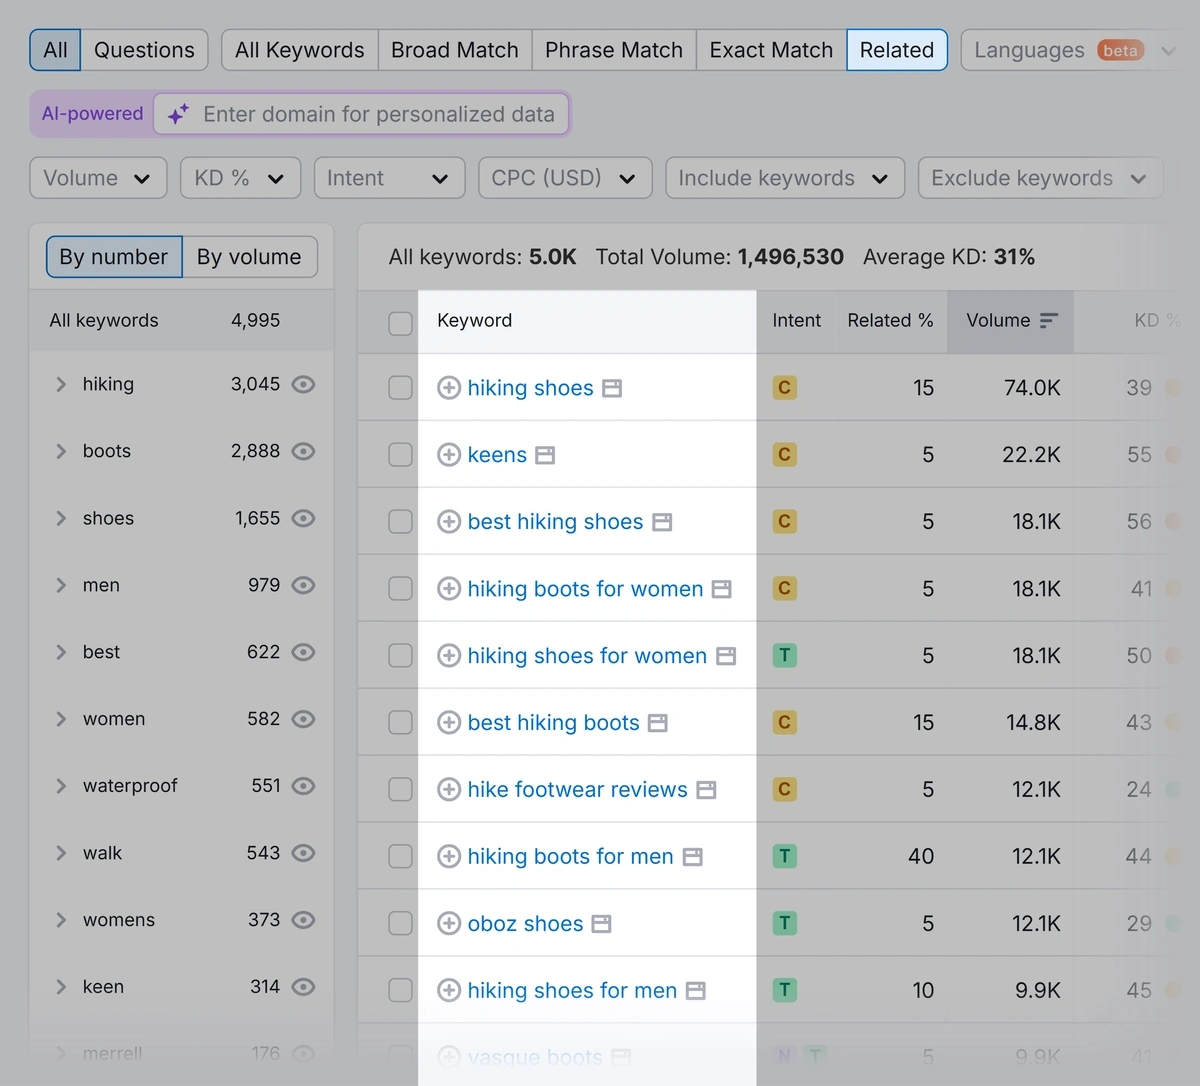The height and width of the screenshot is (1086, 1200).
Task: Check the hike footwear reviews row checkbox
Action: 400,790
